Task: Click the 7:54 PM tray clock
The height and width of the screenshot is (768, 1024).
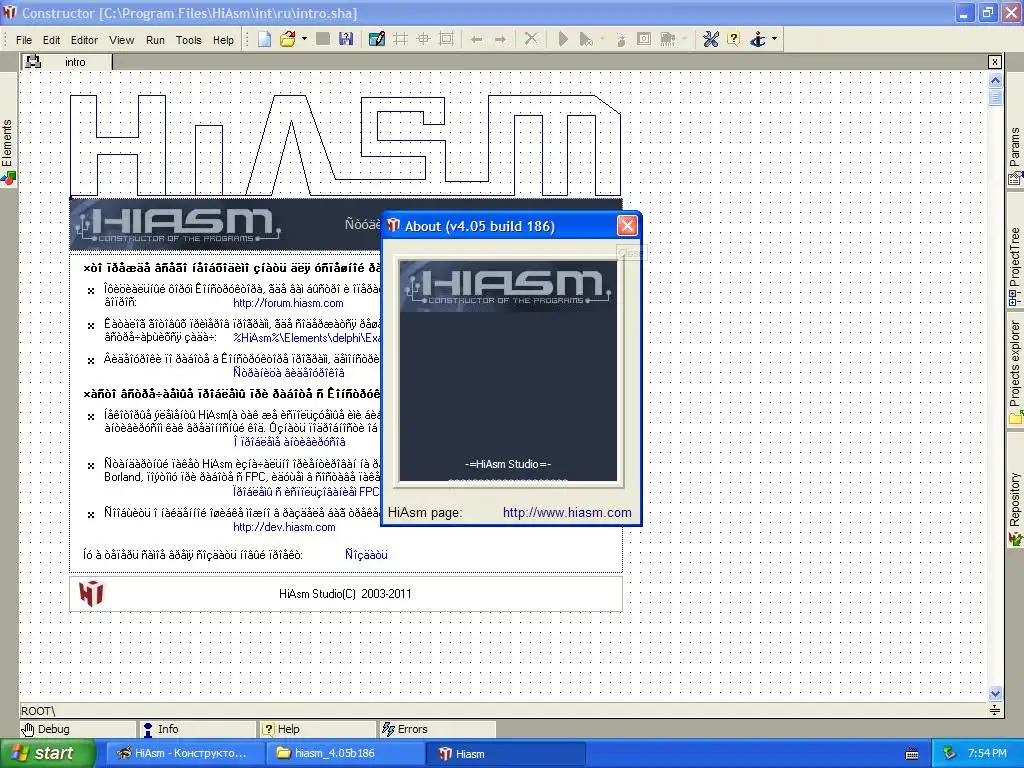Action: pyautogui.click(x=987, y=754)
